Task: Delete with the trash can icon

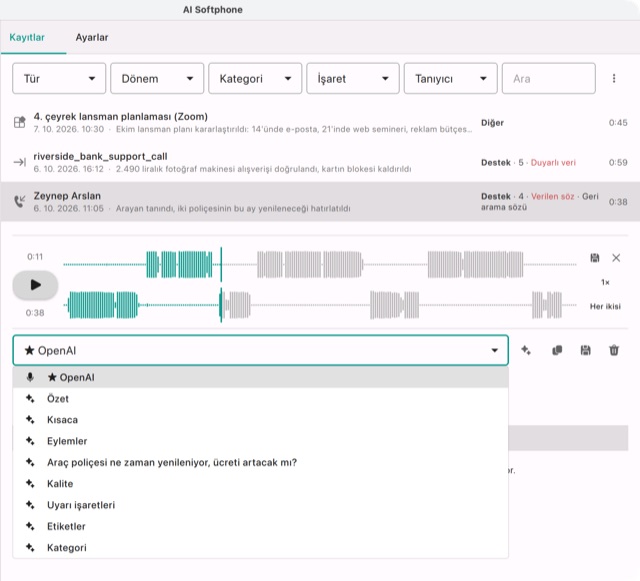Action: tap(614, 350)
